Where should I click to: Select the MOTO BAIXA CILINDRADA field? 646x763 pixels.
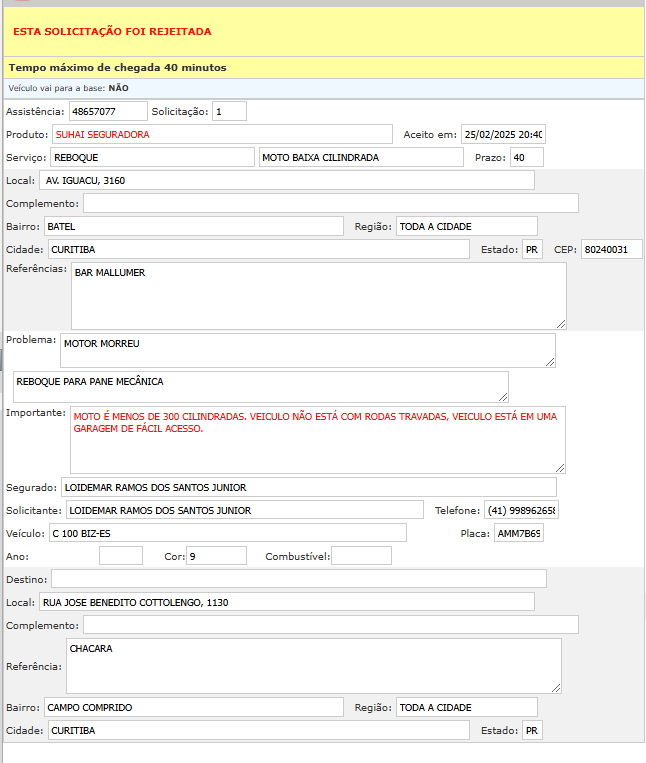360,157
